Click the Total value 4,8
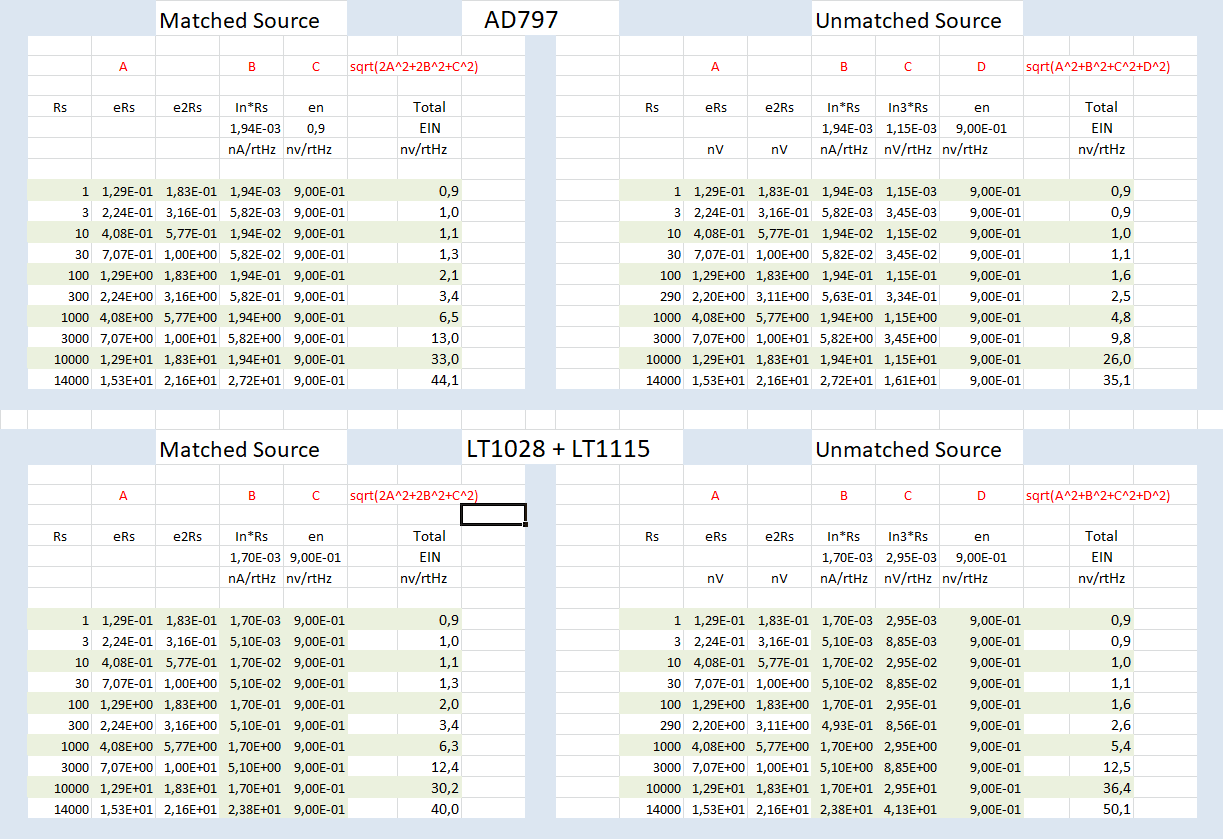Viewport: 1223px width, 839px height. [1120, 317]
